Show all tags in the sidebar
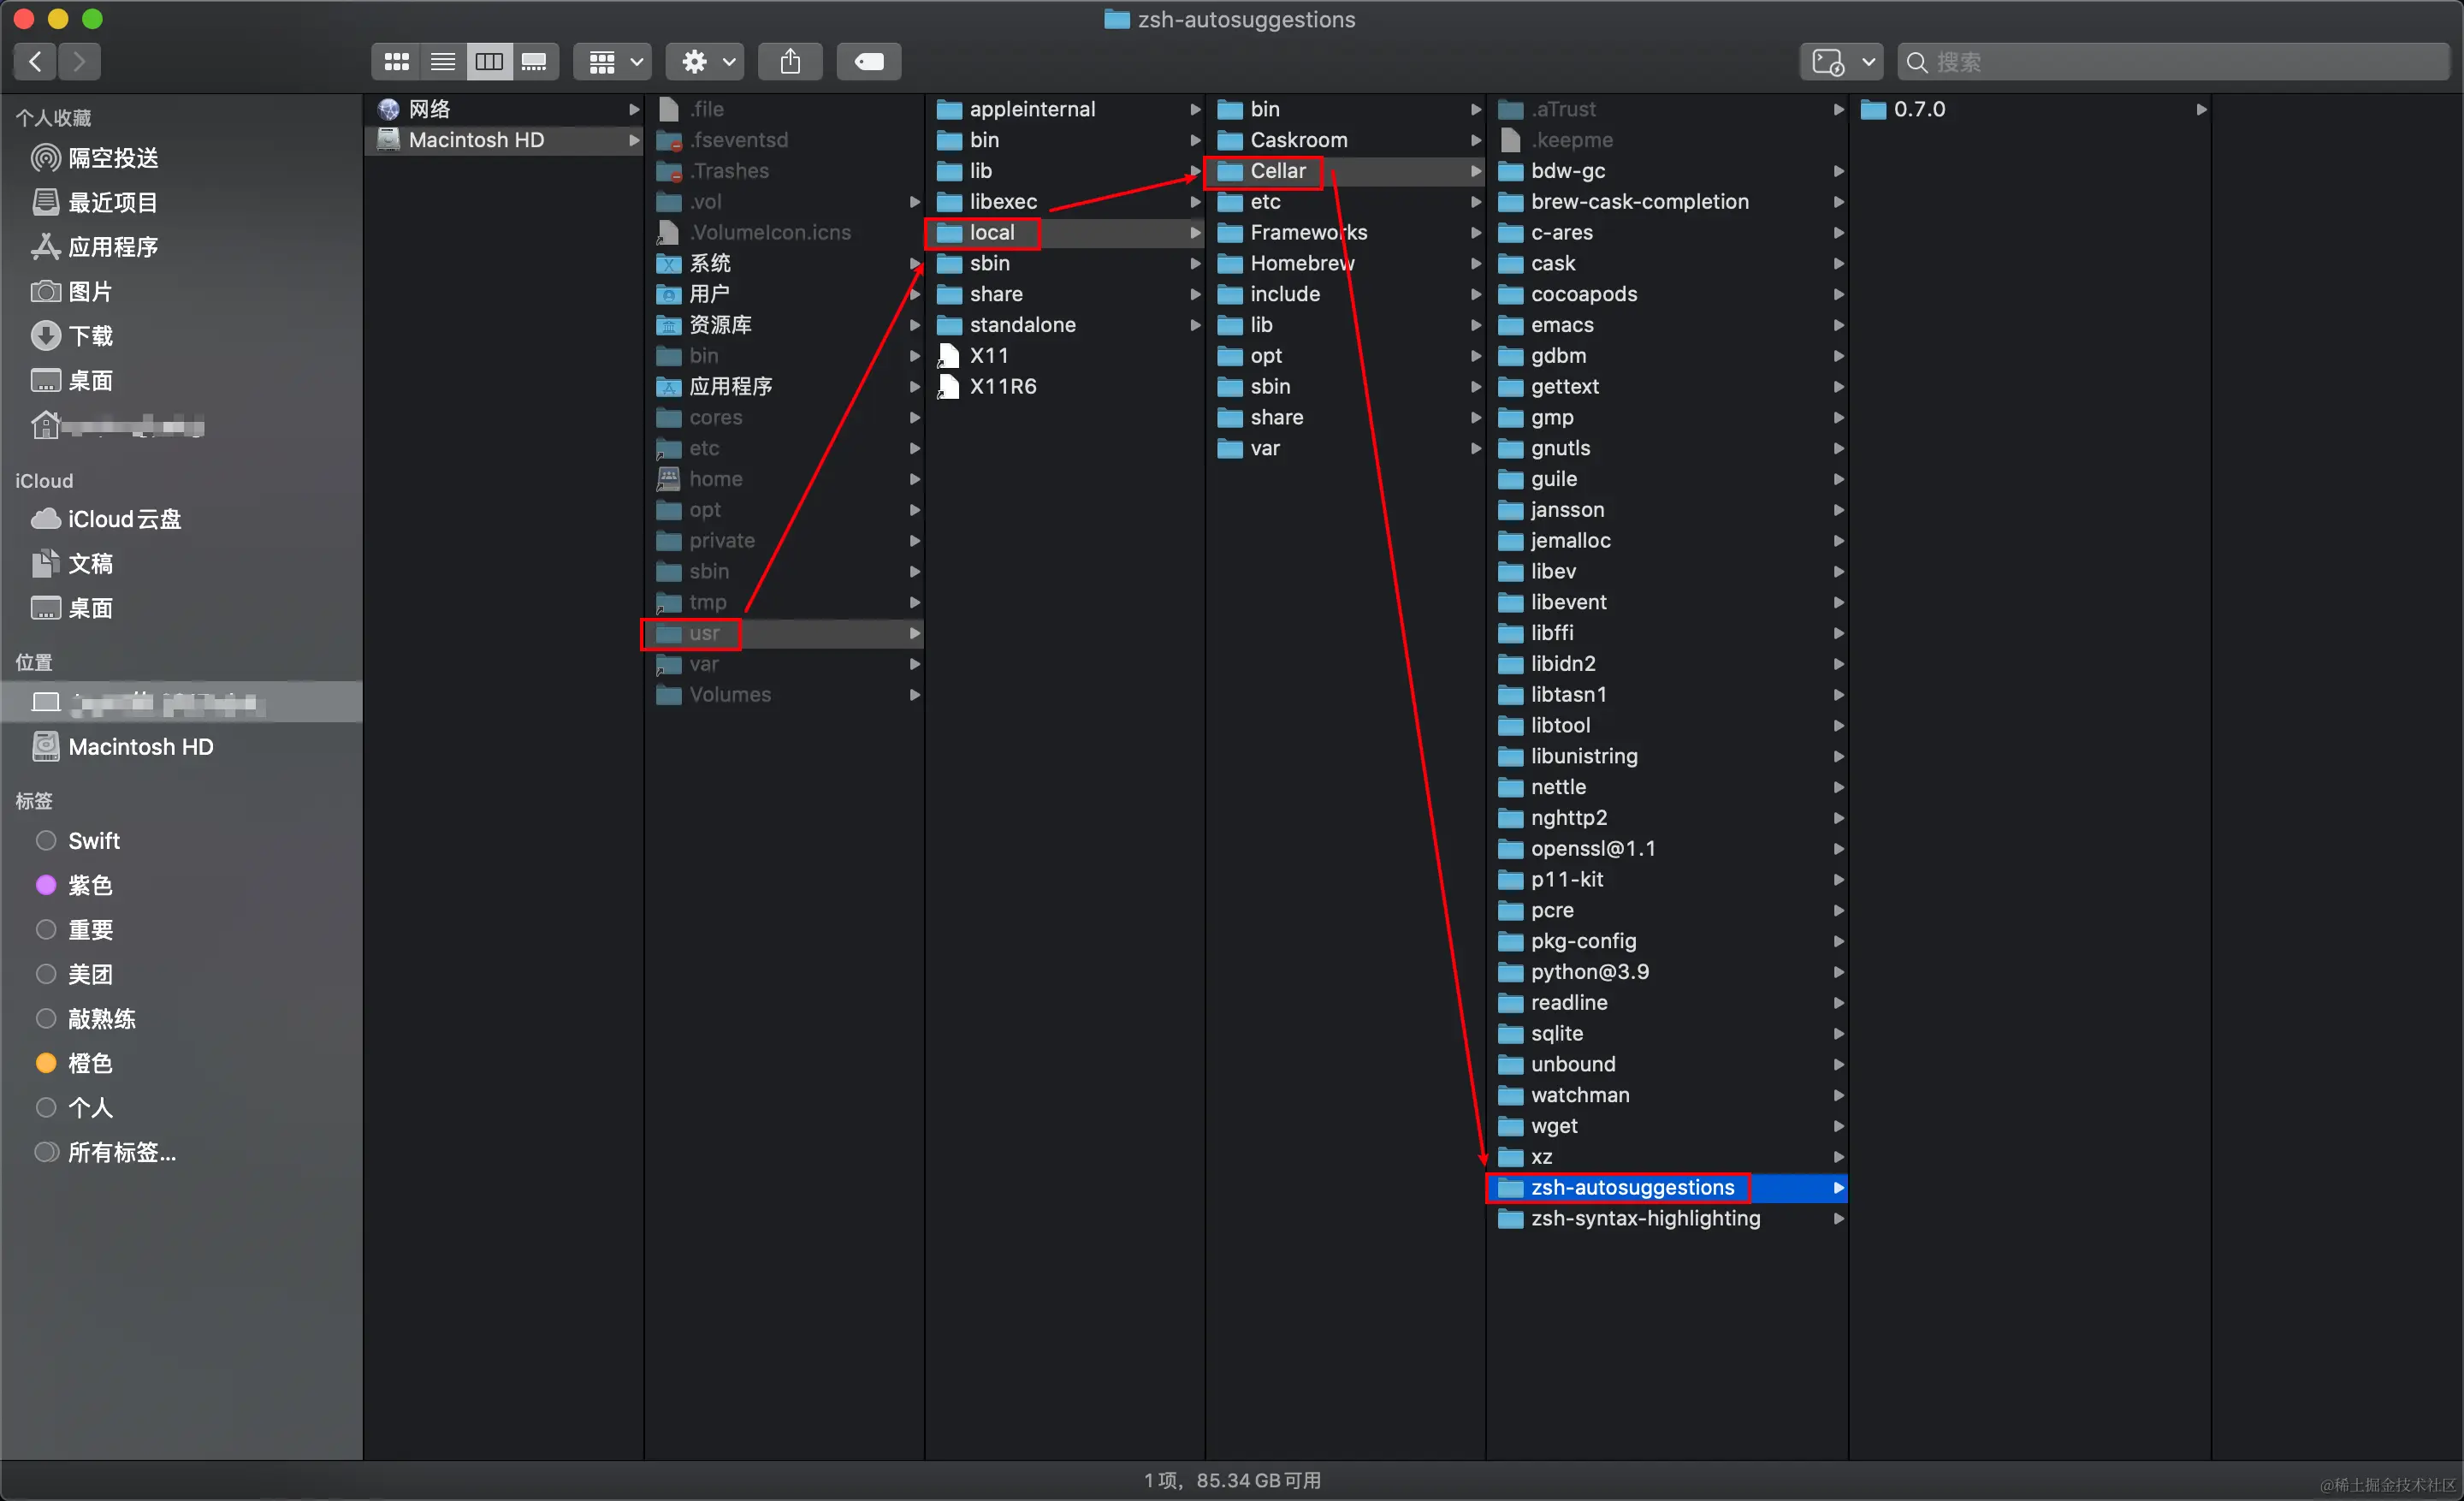The height and width of the screenshot is (1501, 2464). click(121, 1152)
